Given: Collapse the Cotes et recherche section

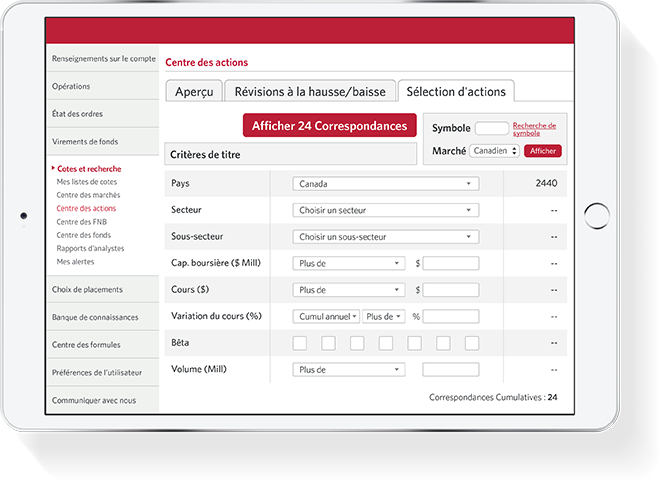Looking at the screenshot, I should 88,169.
